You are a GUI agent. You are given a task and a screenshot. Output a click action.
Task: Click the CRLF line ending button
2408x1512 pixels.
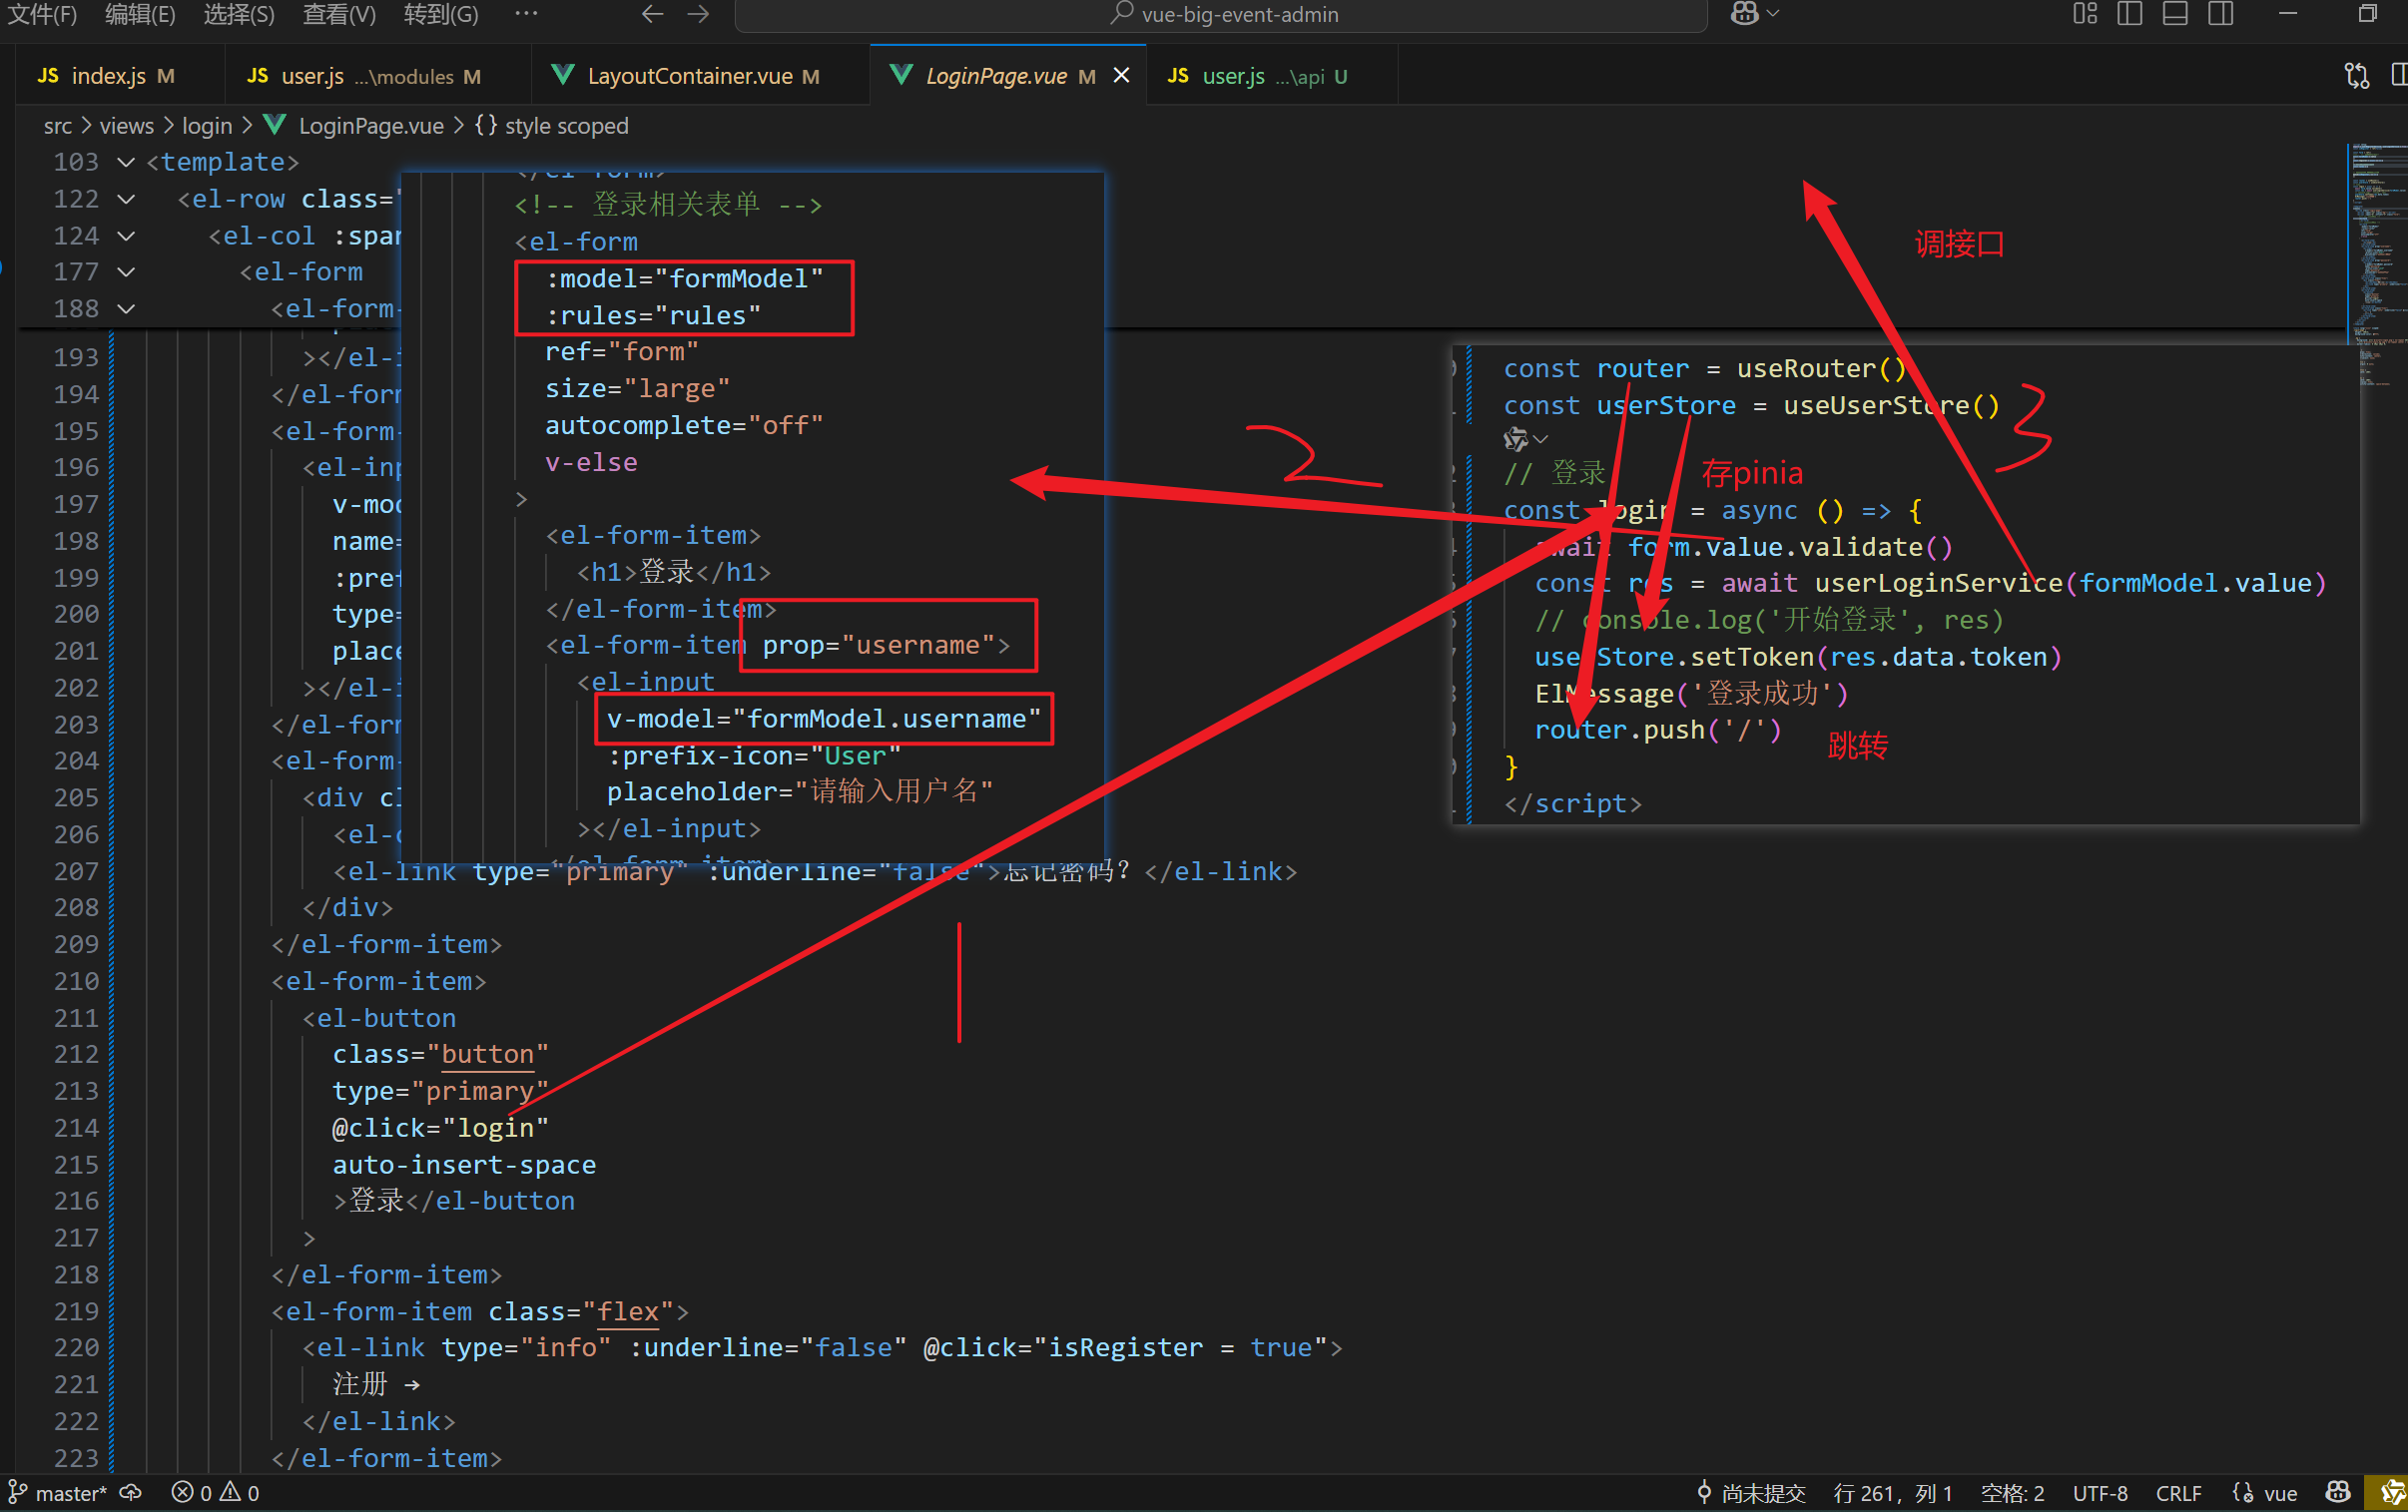[x=2178, y=1492]
